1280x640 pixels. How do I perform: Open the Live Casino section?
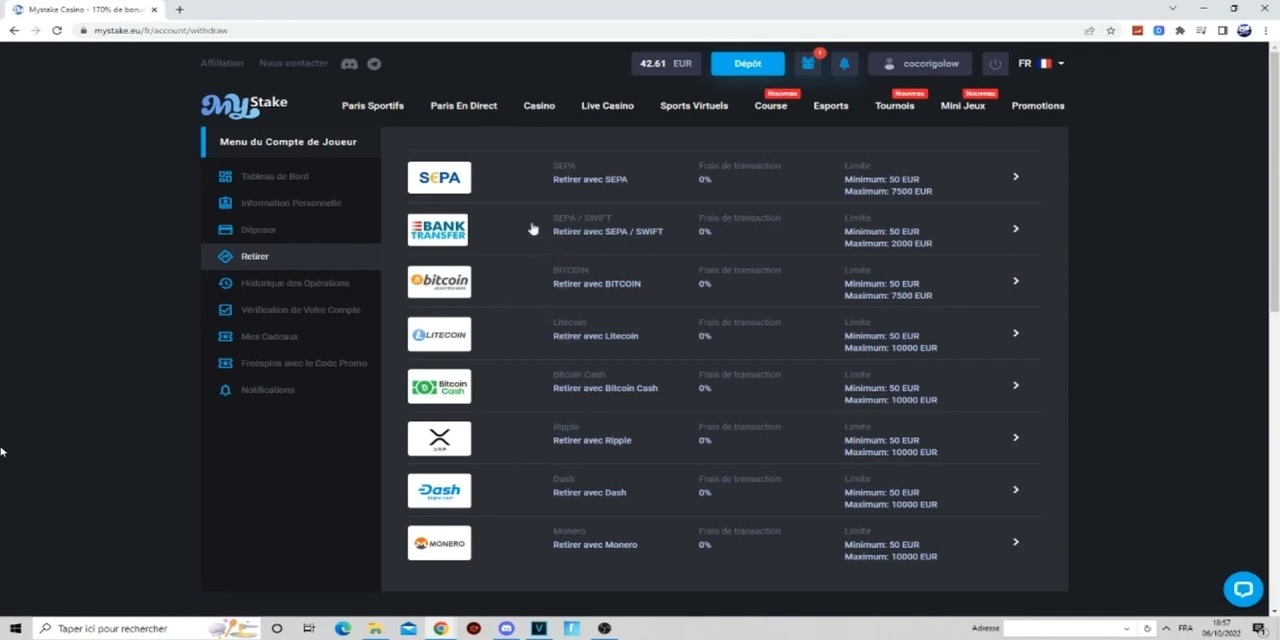pyautogui.click(x=608, y=106)
